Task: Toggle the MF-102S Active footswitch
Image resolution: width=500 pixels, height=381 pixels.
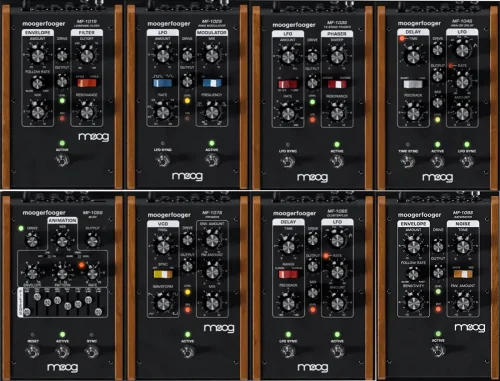Action: pos(212,161)
